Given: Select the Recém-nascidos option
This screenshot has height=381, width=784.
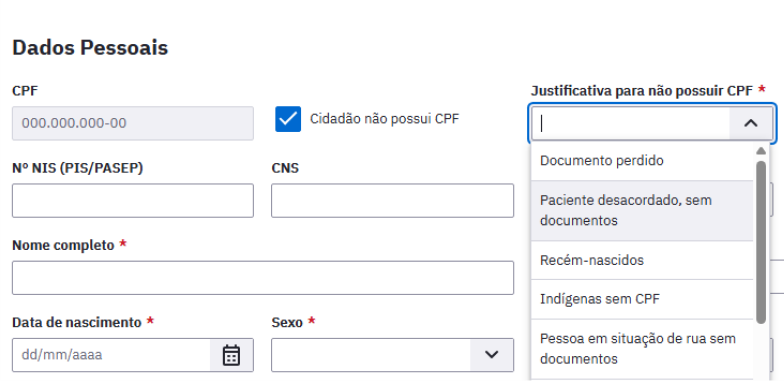Looking at the screenshot, I should pyautogui.click(x=642, y=260).
